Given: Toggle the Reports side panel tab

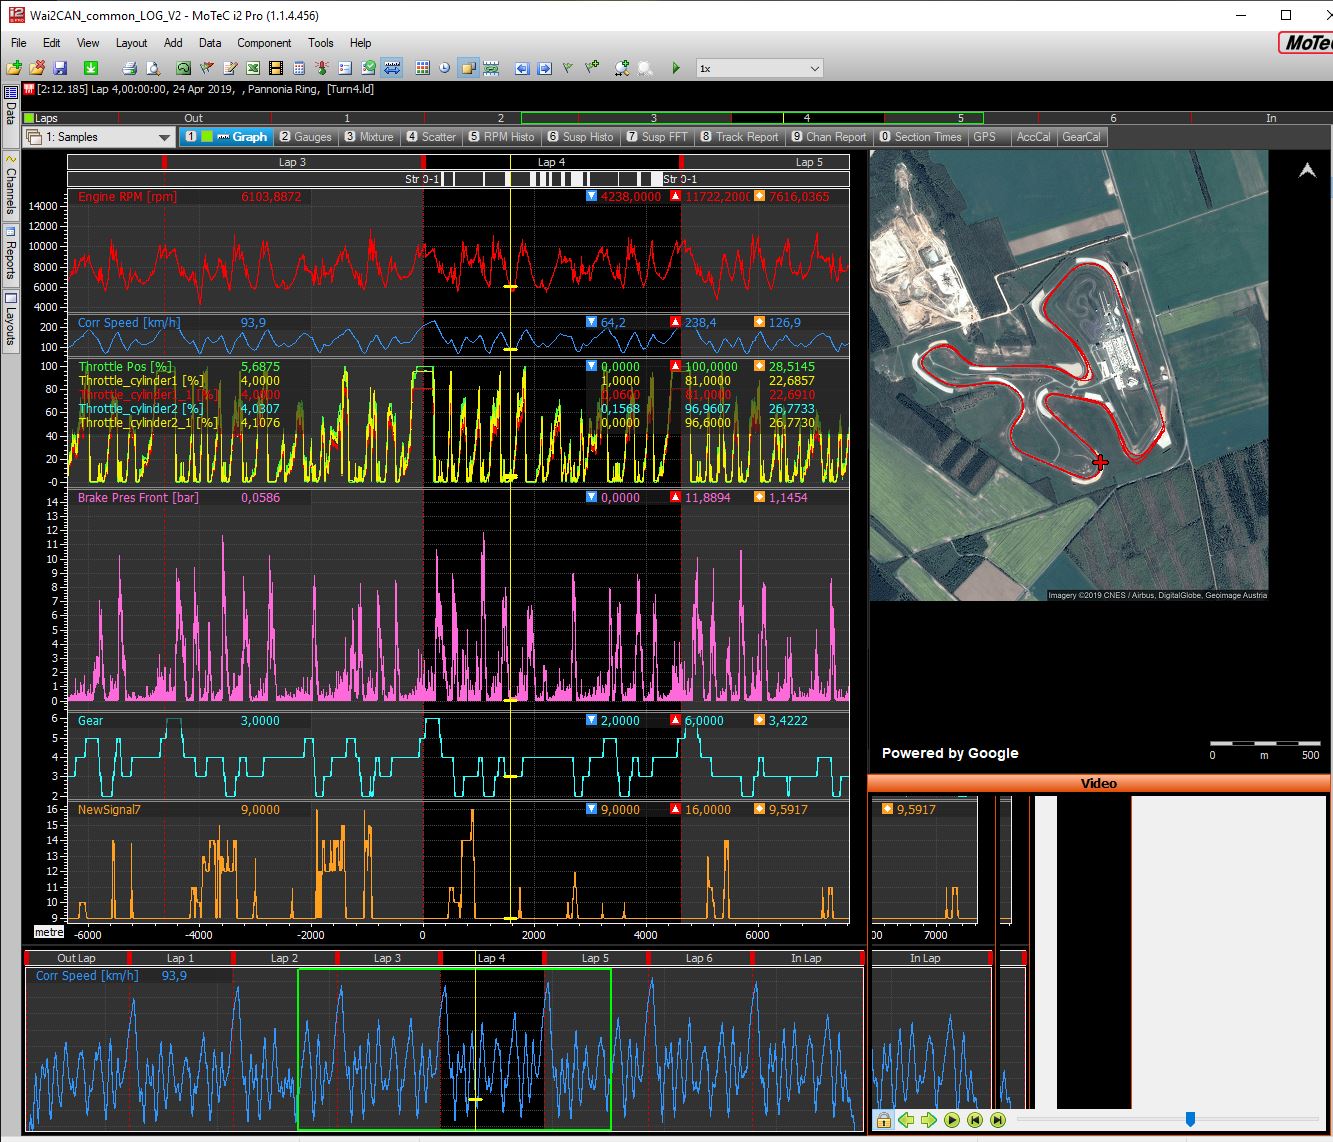Looking at the screenshot, I should (x=10, y=253).
